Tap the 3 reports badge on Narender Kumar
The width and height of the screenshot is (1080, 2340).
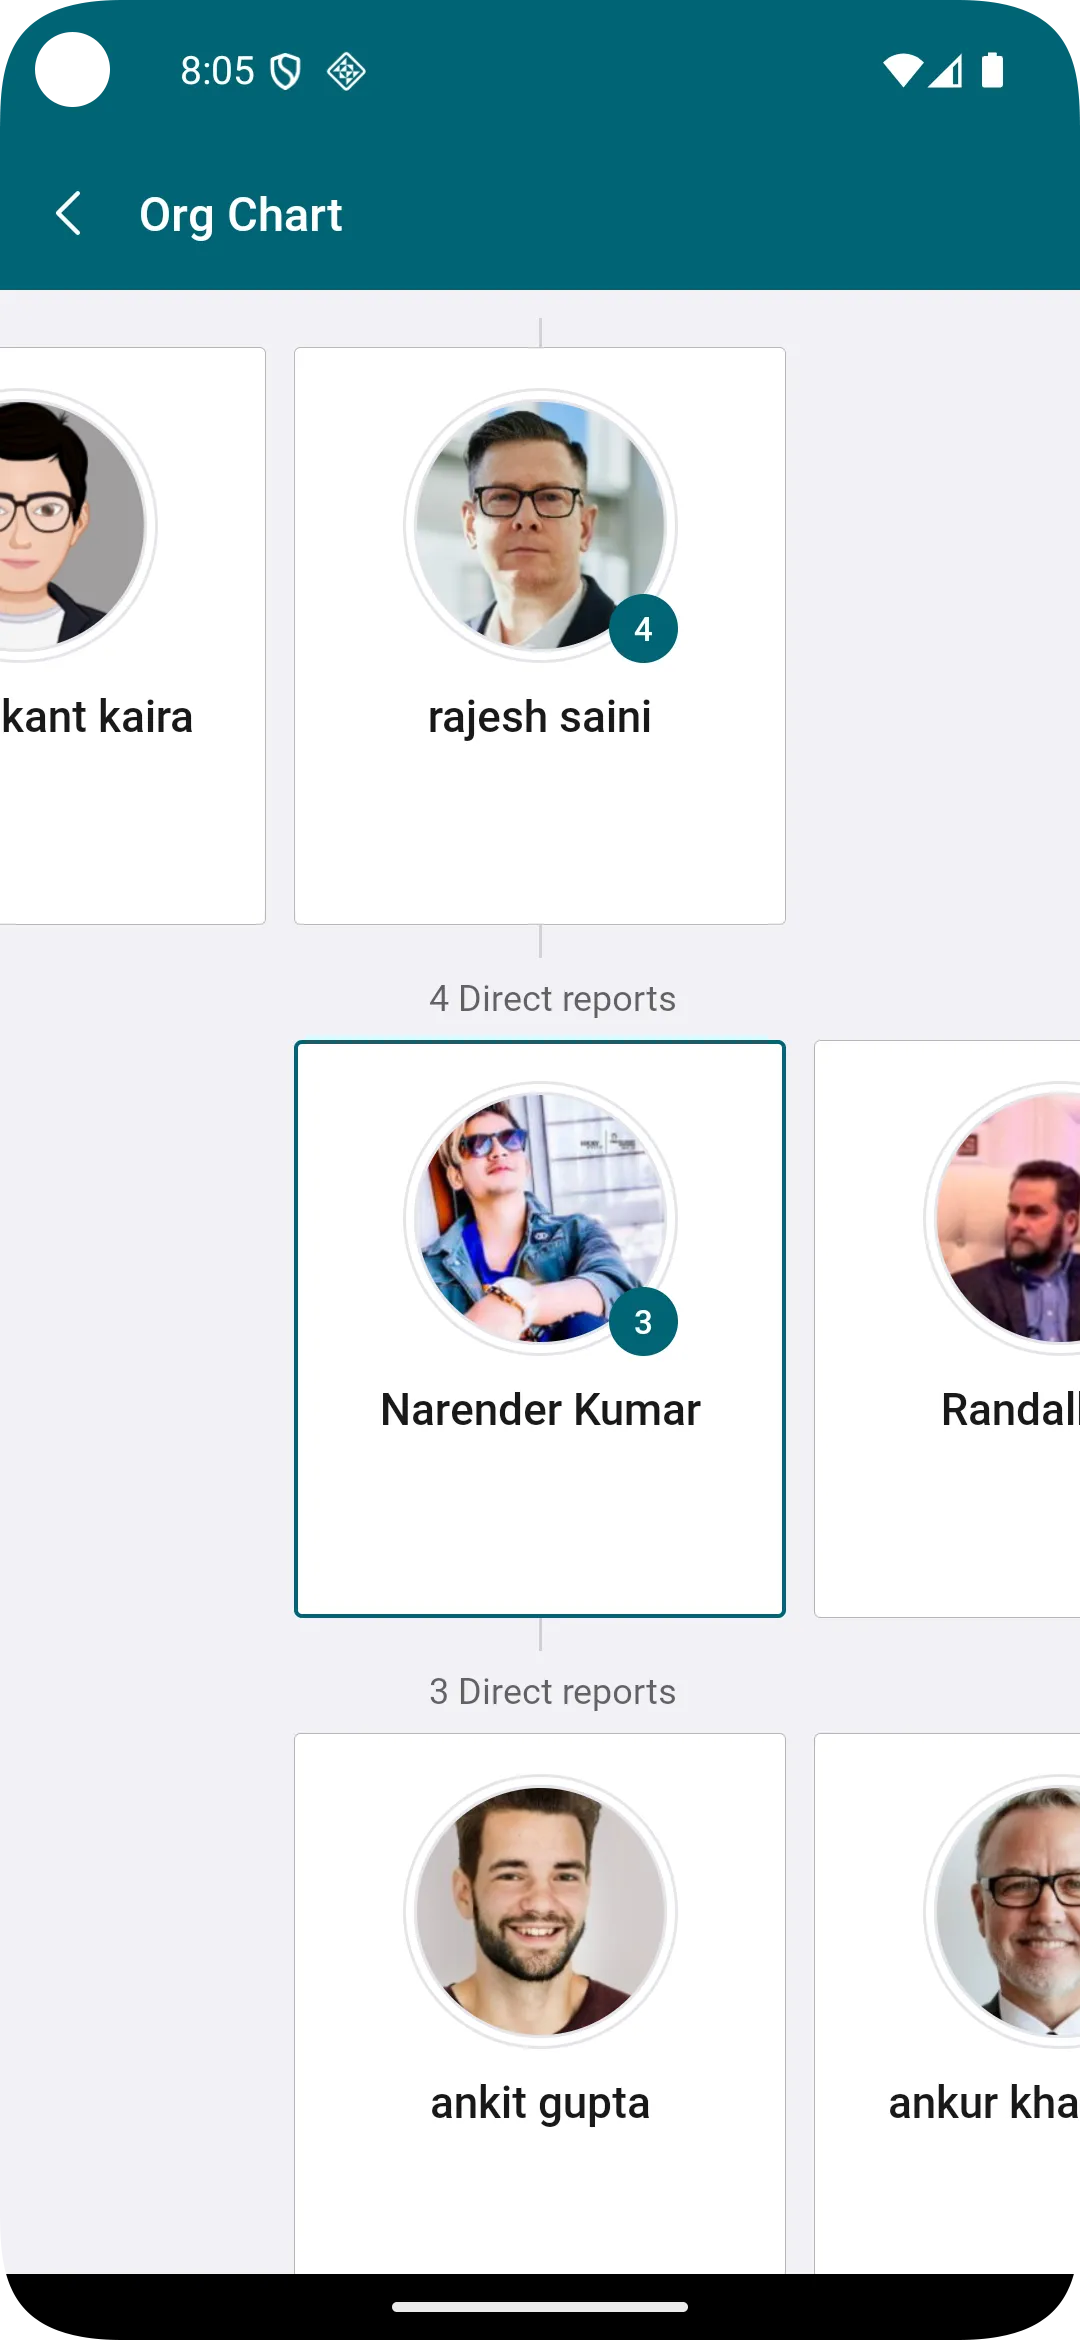[x=643, y=1322]
